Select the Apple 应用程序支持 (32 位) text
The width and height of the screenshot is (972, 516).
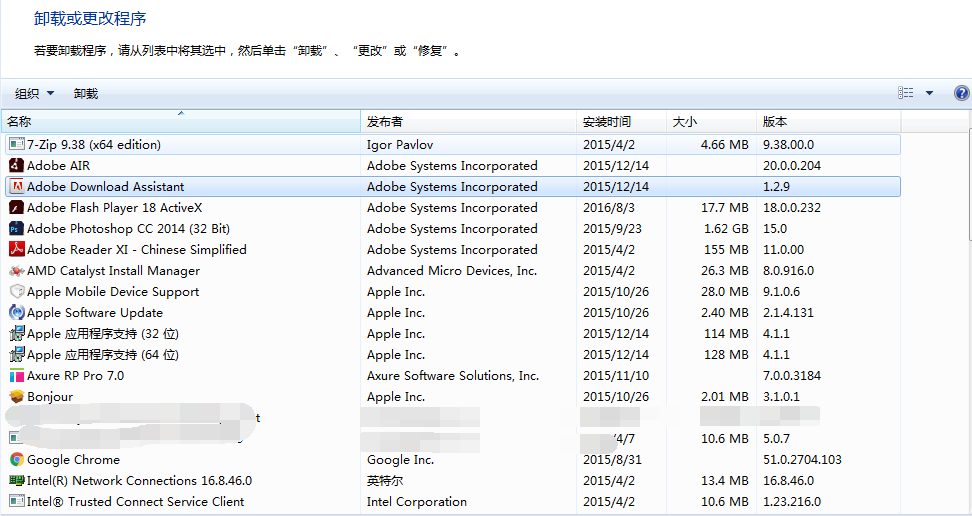point(103,334)
